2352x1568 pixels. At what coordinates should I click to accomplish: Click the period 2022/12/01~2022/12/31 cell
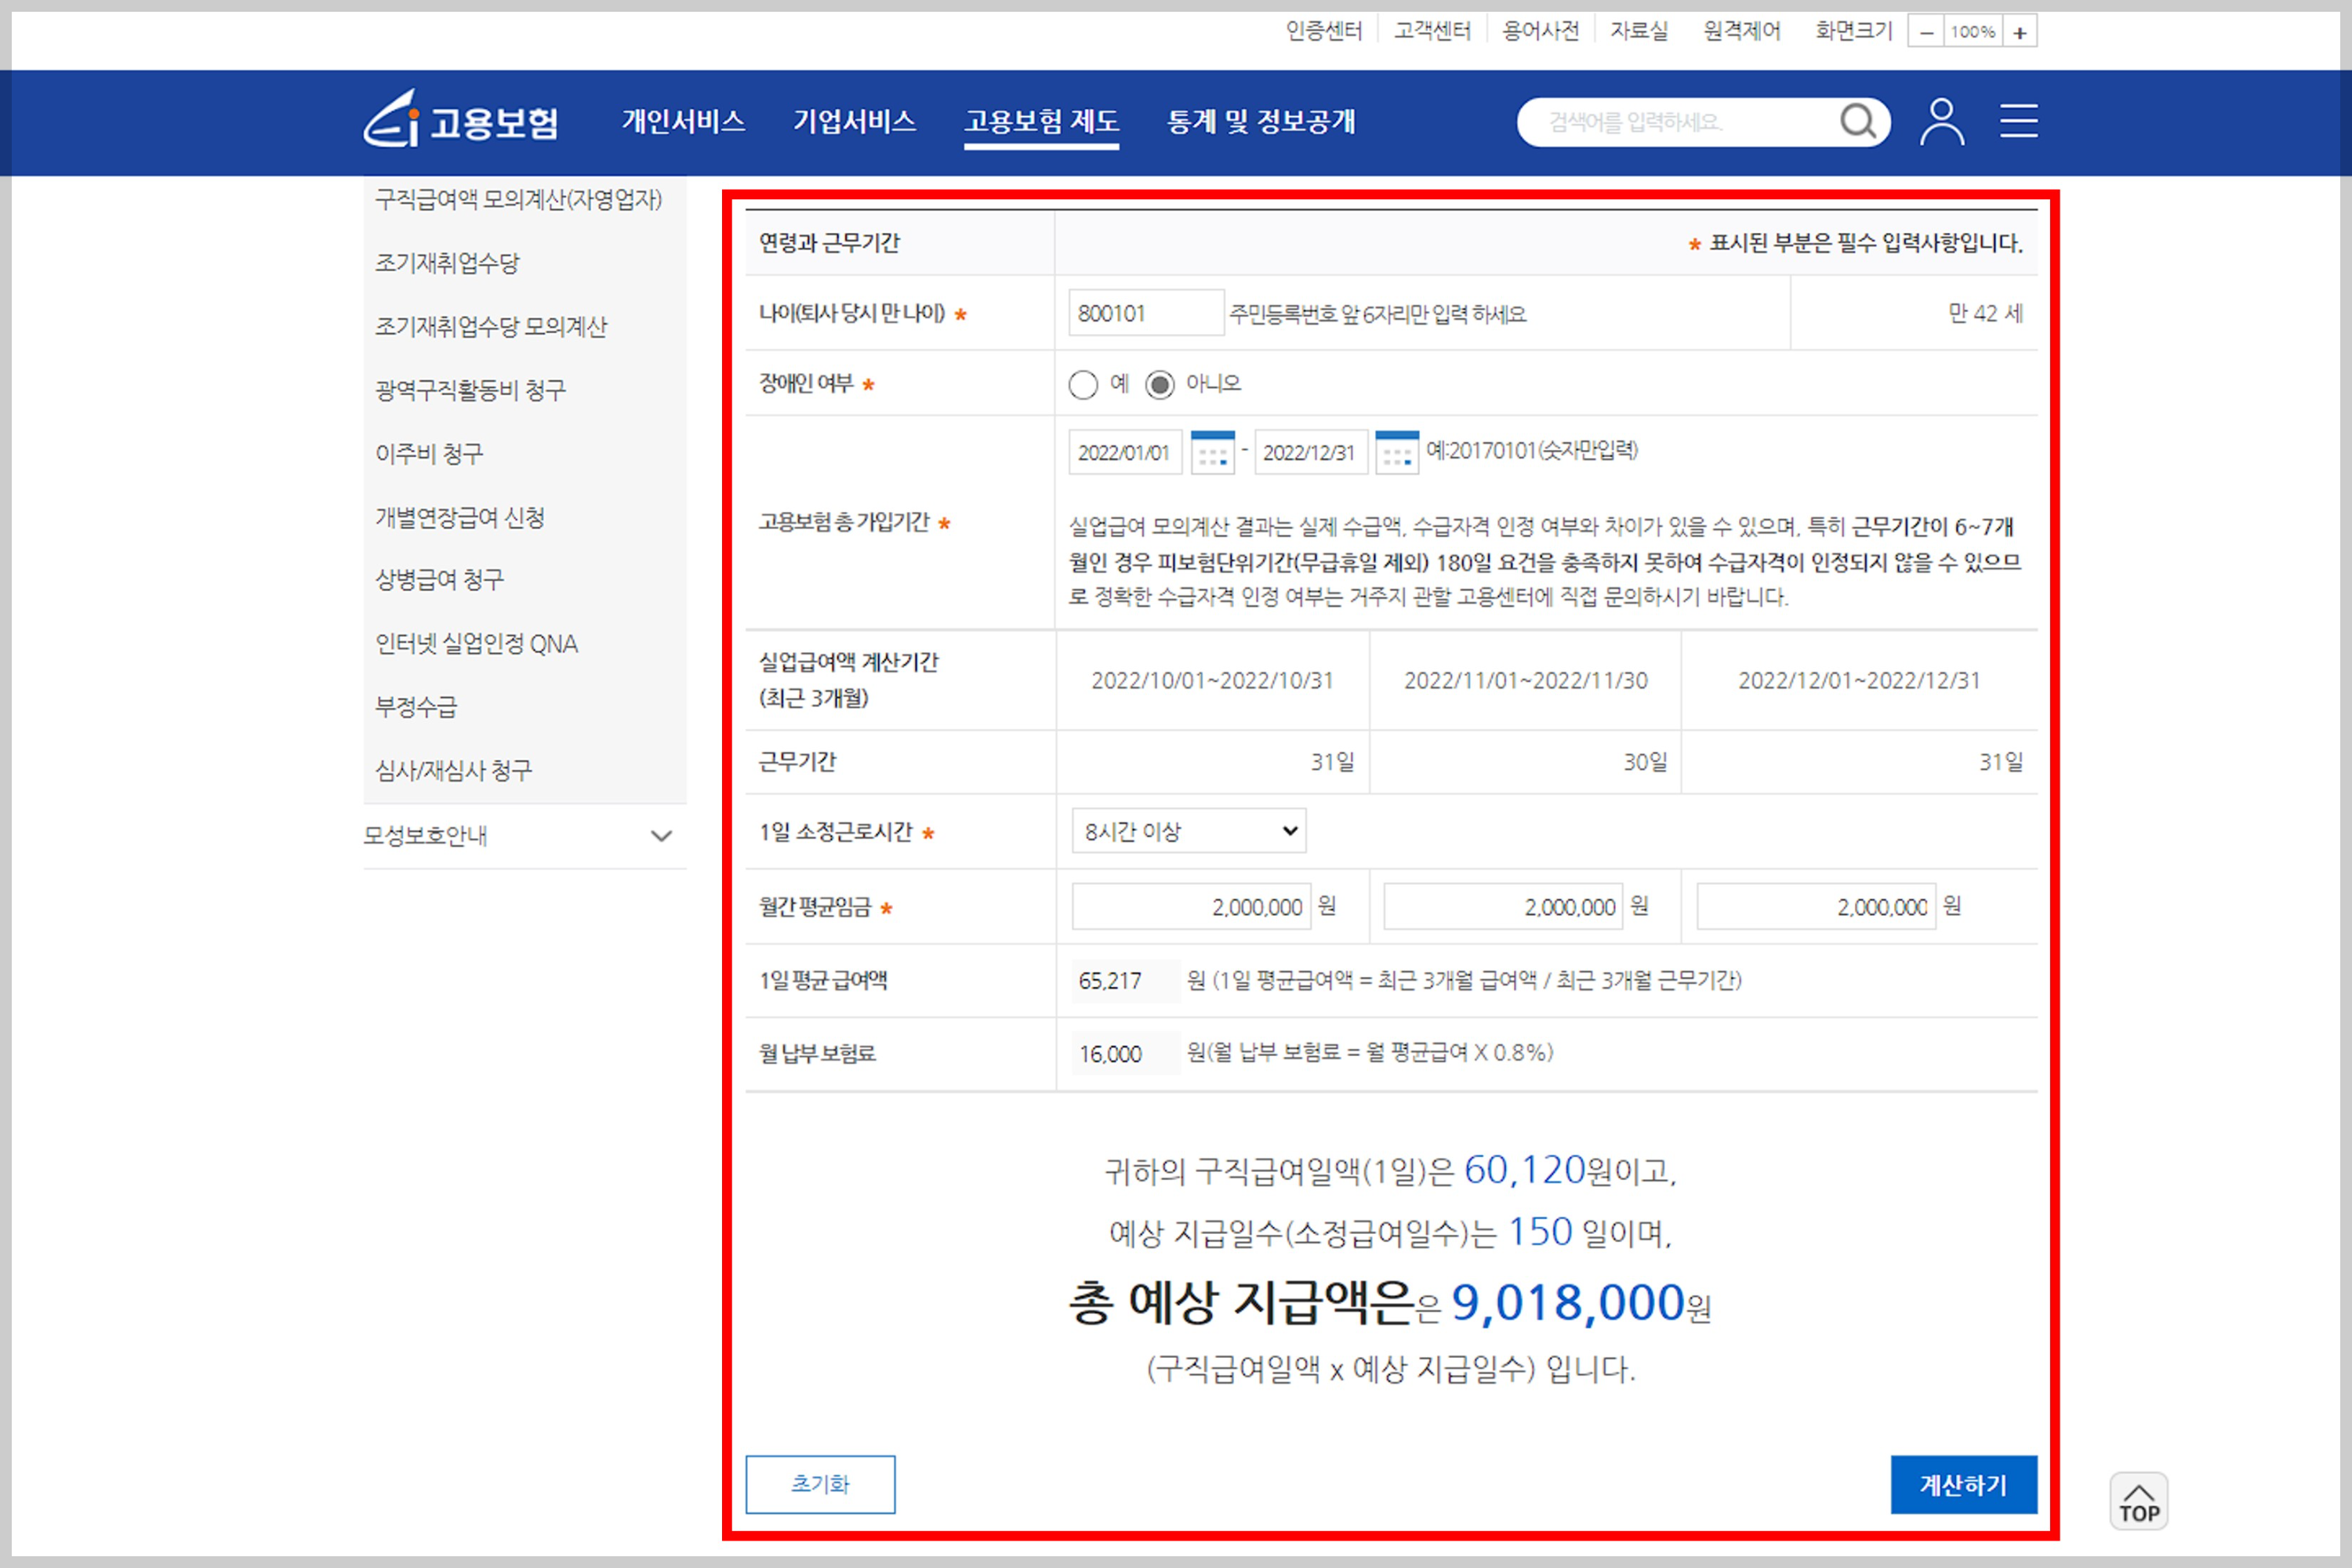1859,680
